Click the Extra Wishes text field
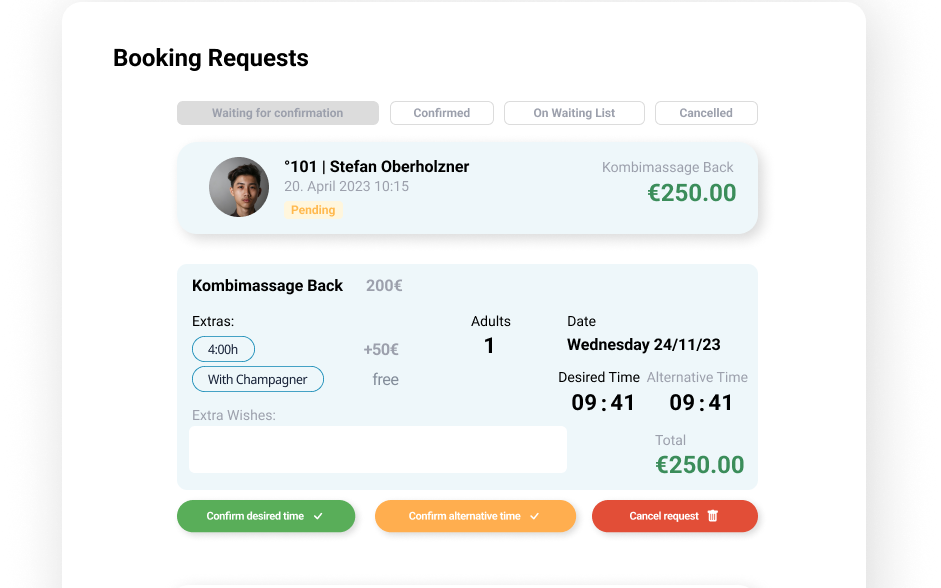Image resolution: width=941 pixels, height=588 pixels. (377, 449)
